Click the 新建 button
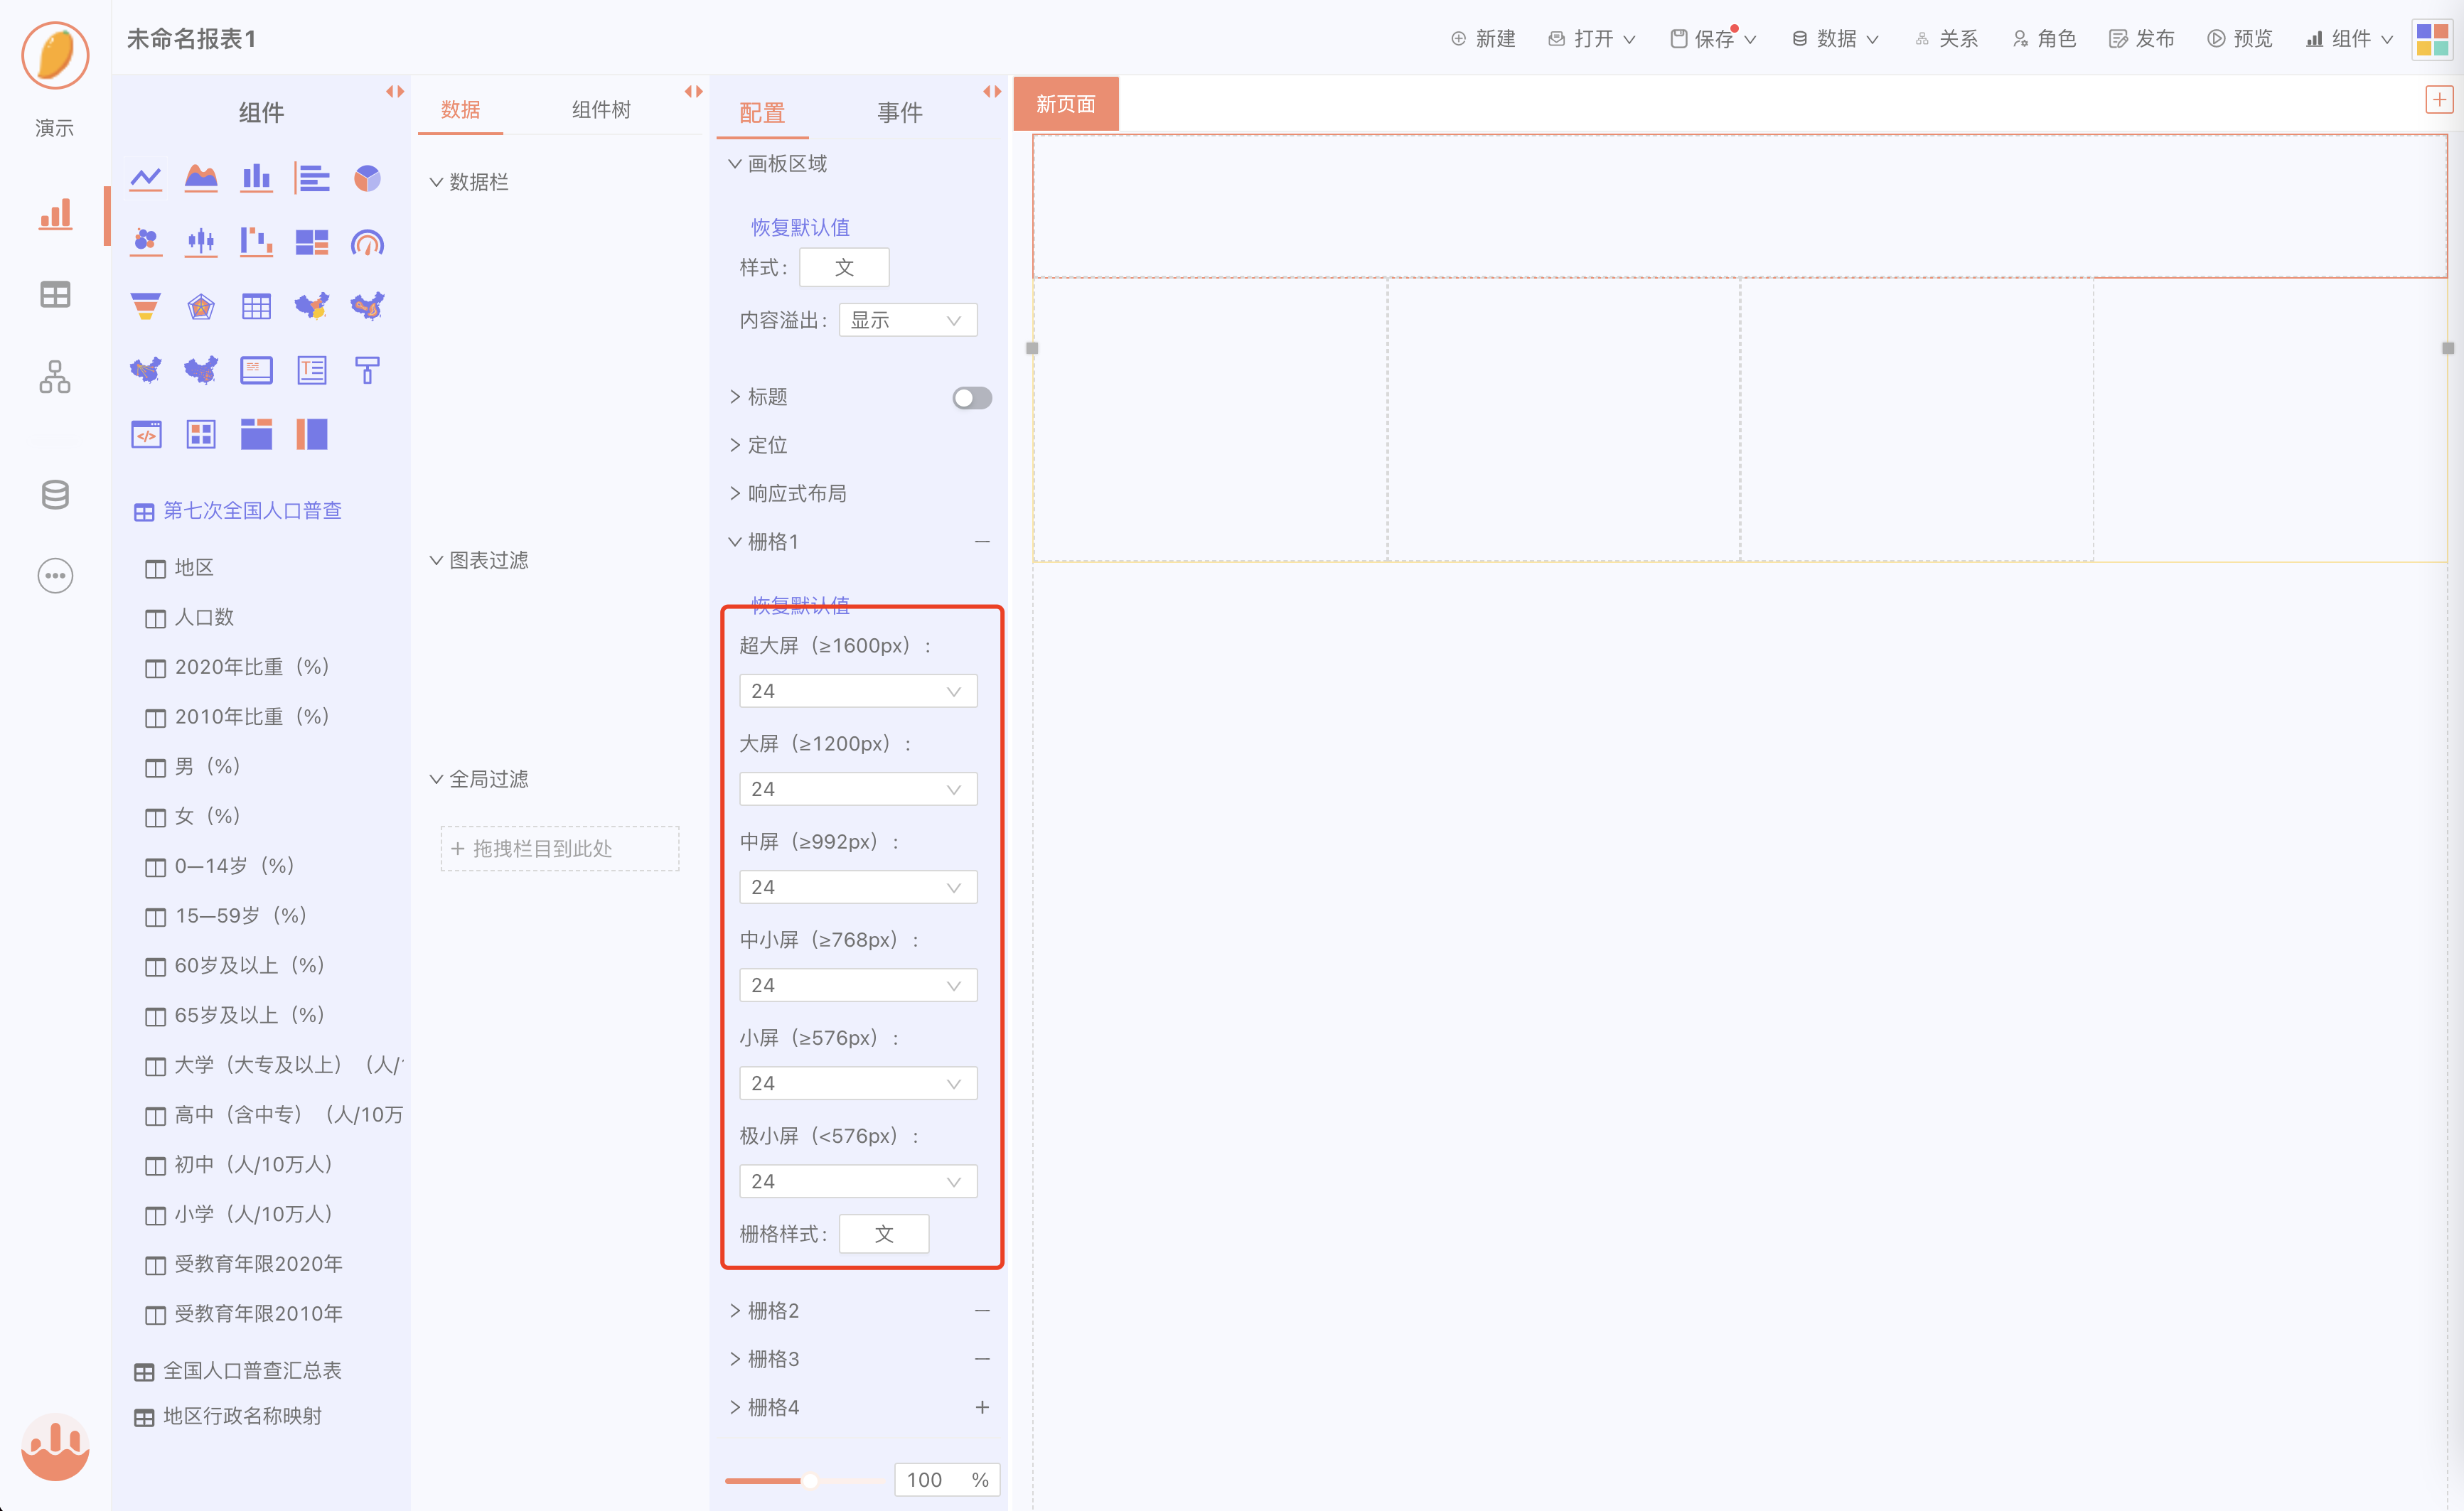The width and height of the screenshot is (2464, 1511). click(x=1483, y=39)
